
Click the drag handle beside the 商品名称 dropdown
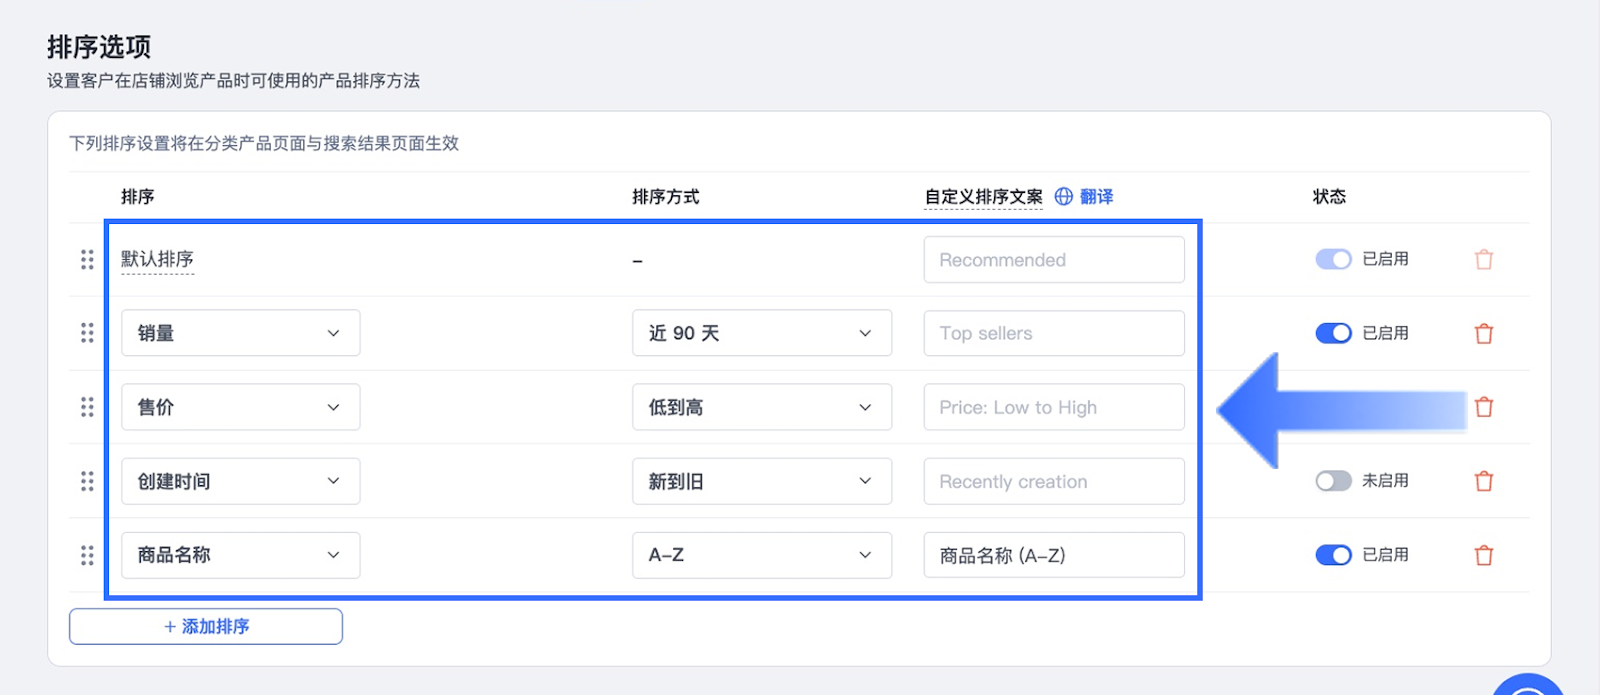pyautogui.click(x=87, y=555)
